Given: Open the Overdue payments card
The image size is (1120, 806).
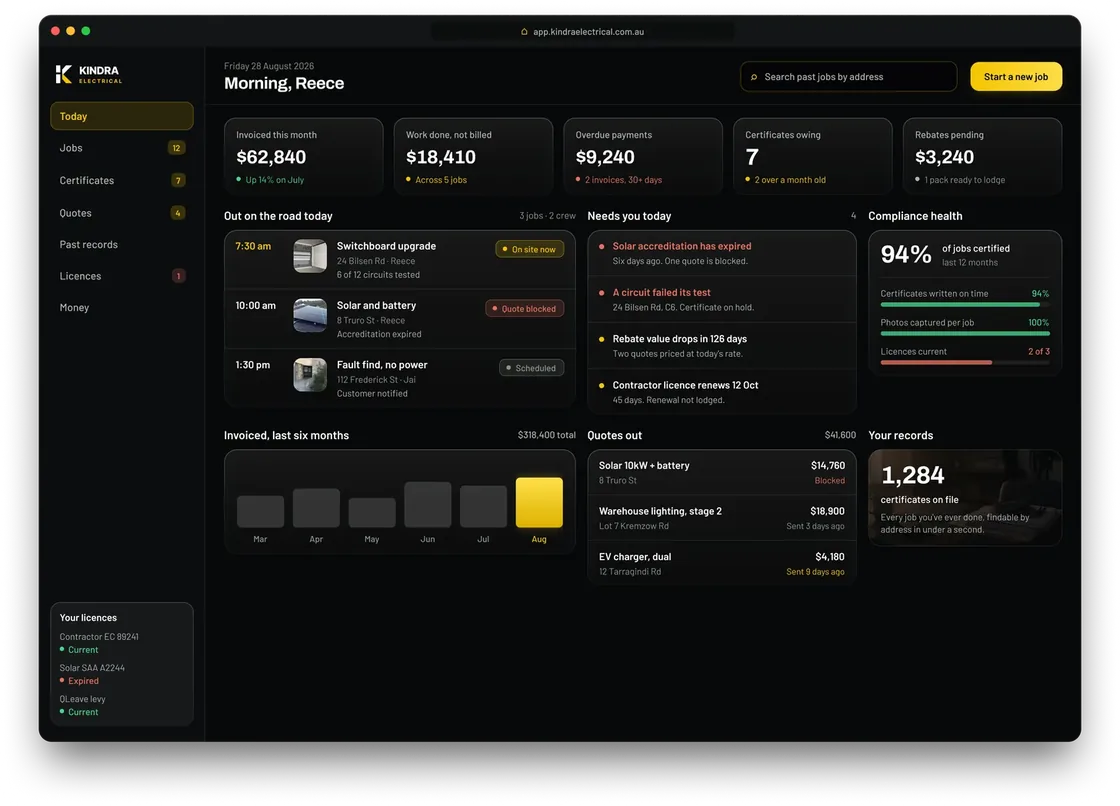Looking at the screenshot, I should (x=643, y=156).
